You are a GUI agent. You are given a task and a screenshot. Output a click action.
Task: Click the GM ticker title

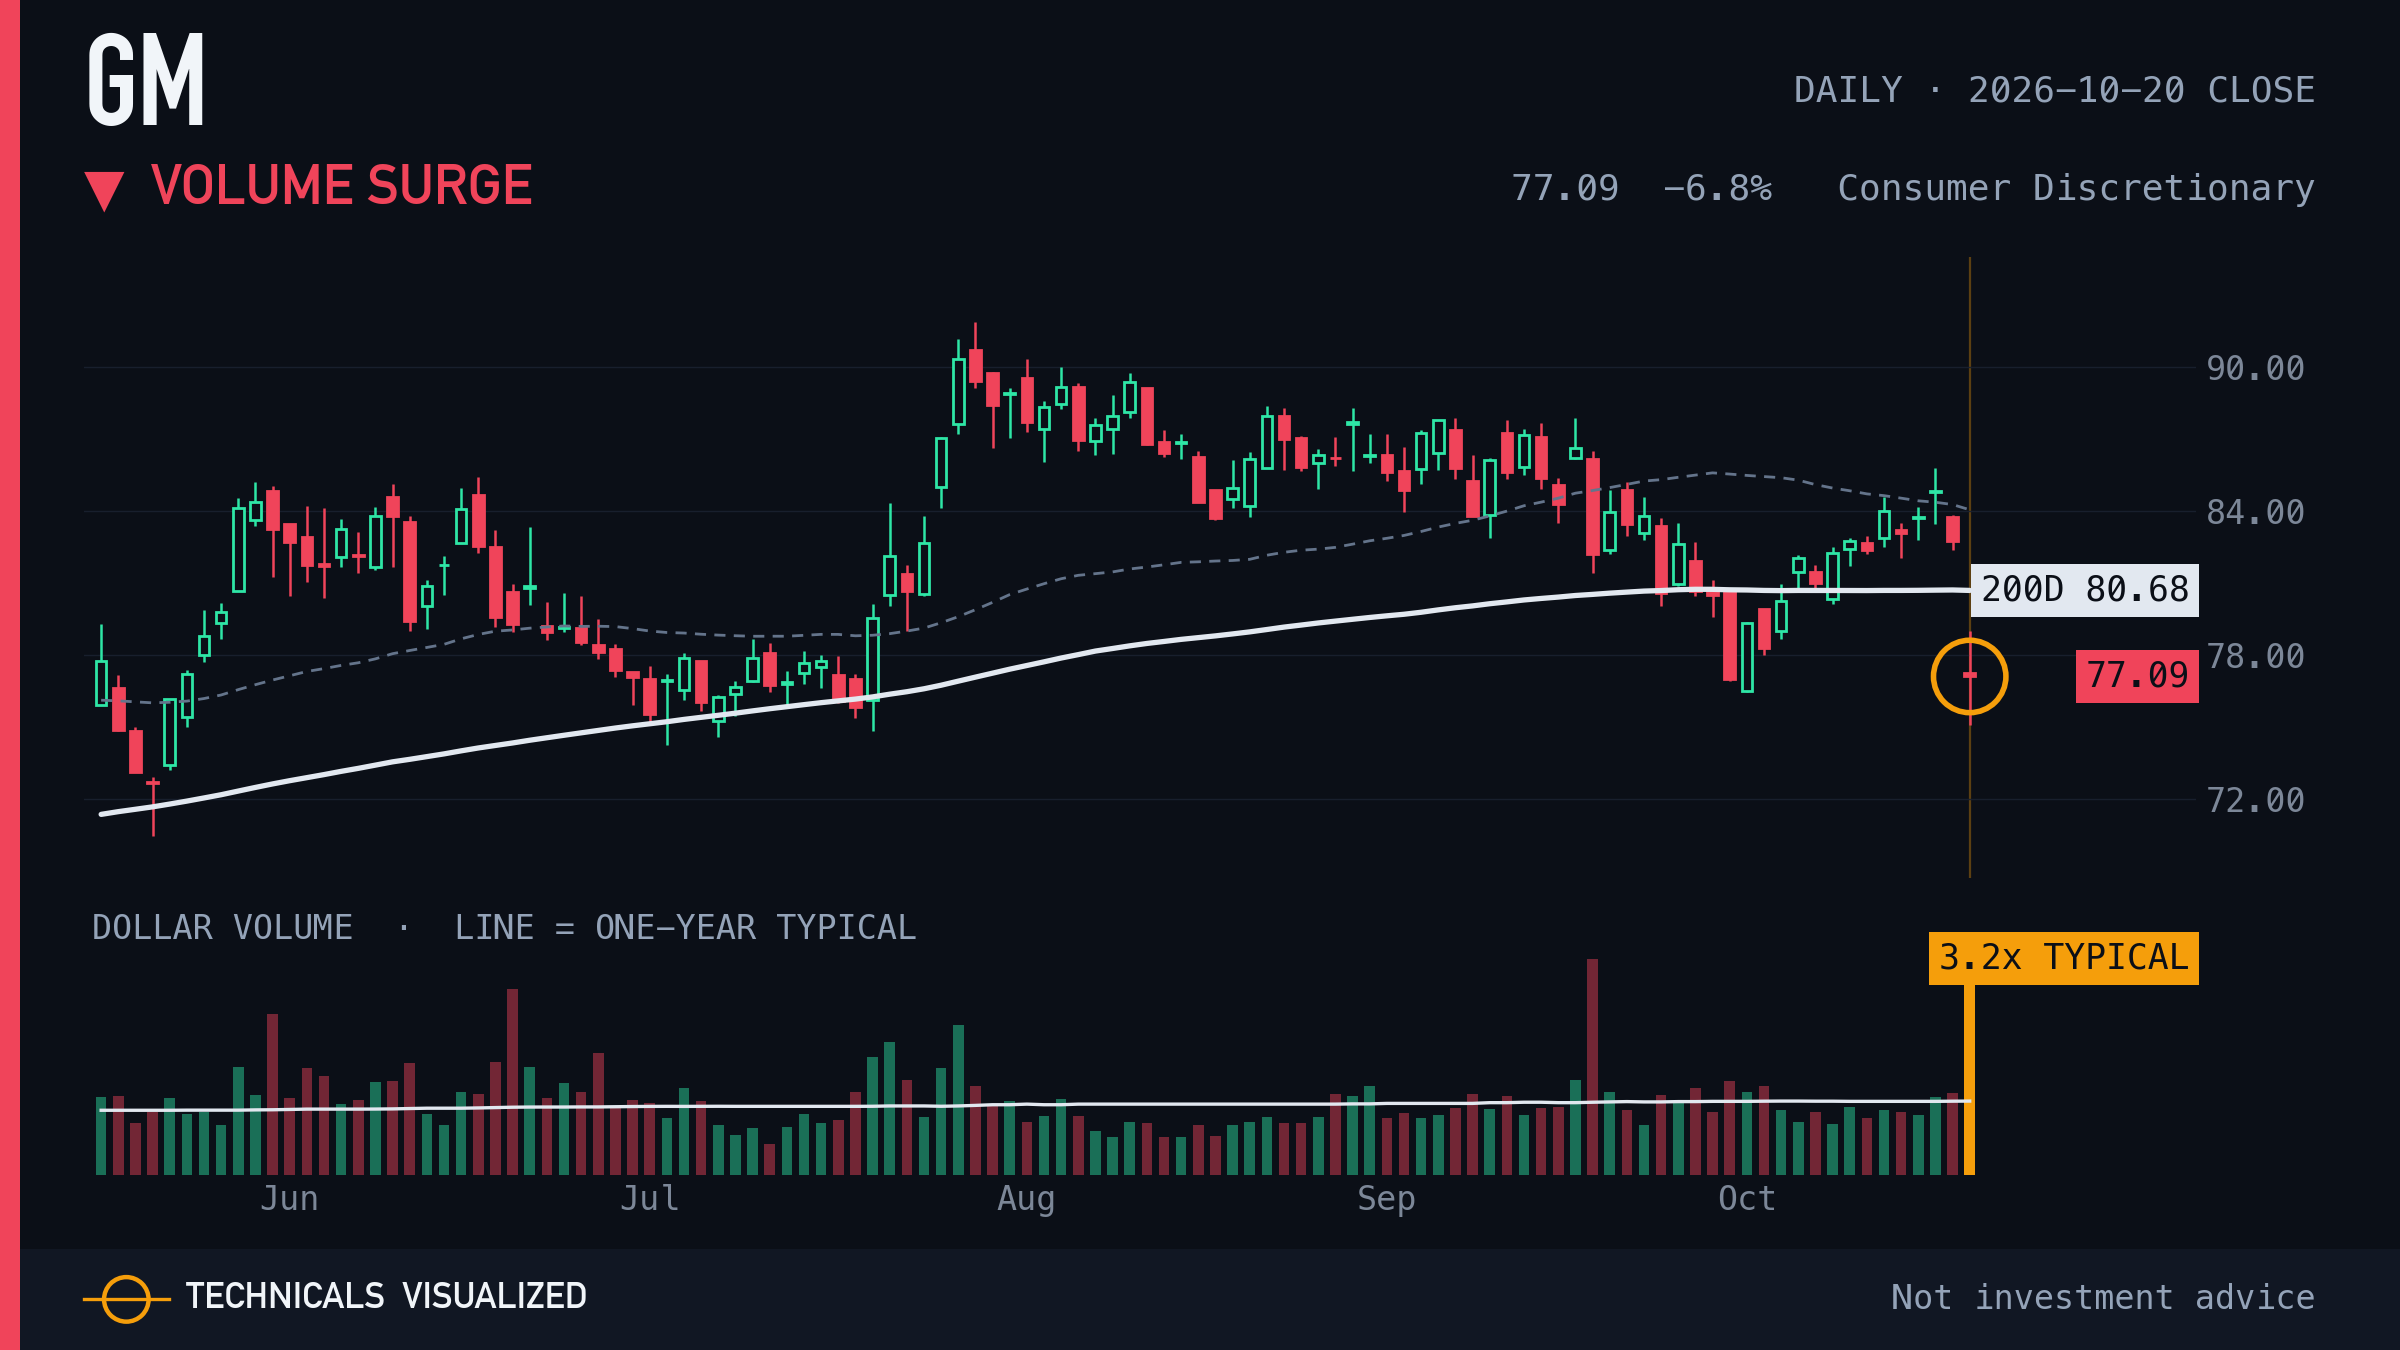point(146,80)
